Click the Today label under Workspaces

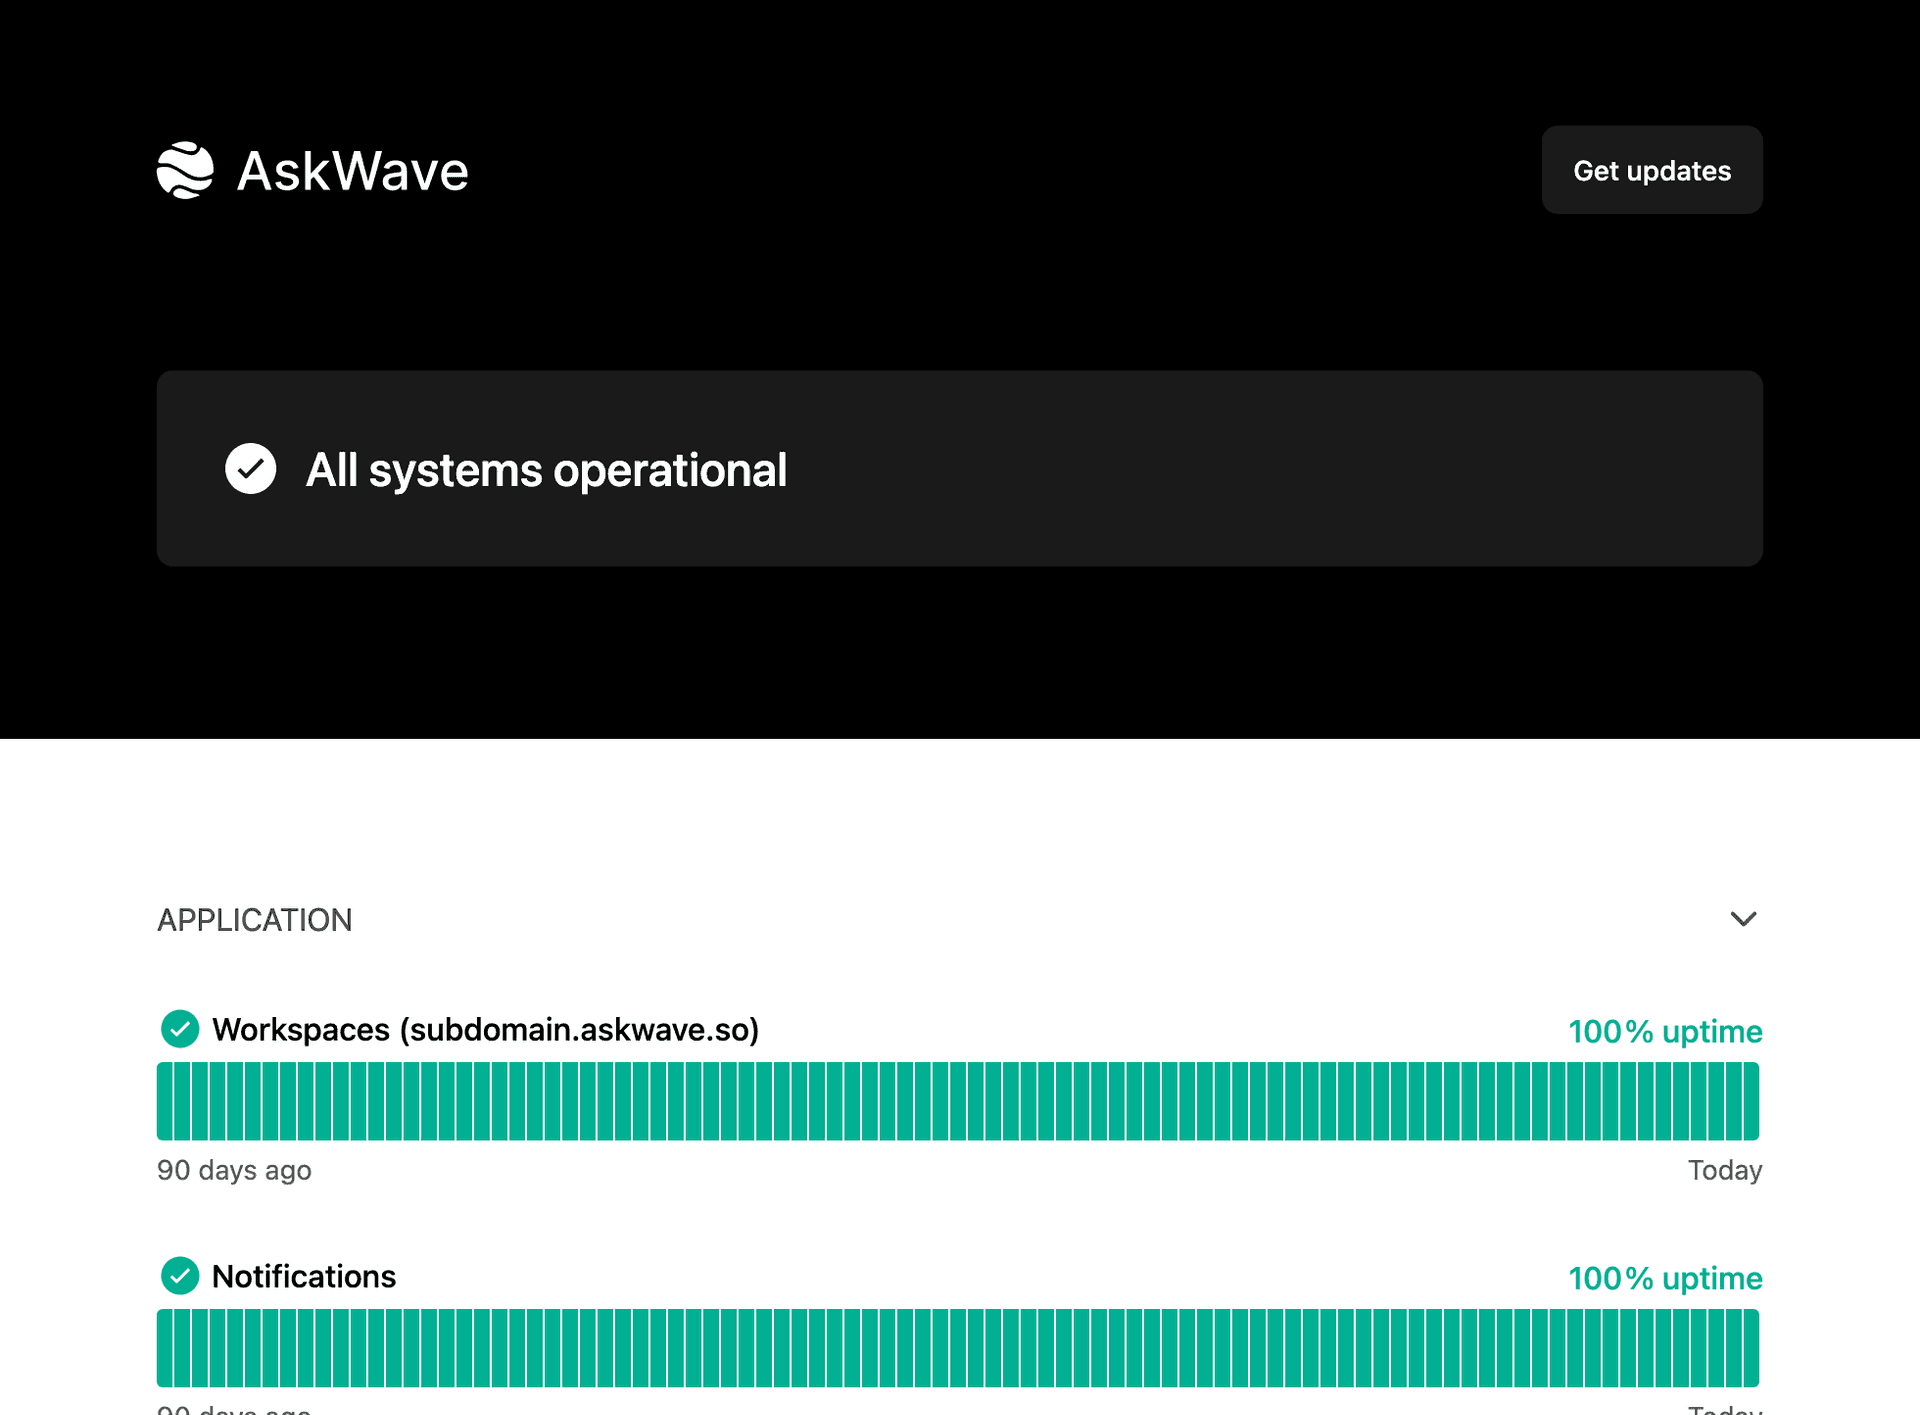(1724, 1170)
